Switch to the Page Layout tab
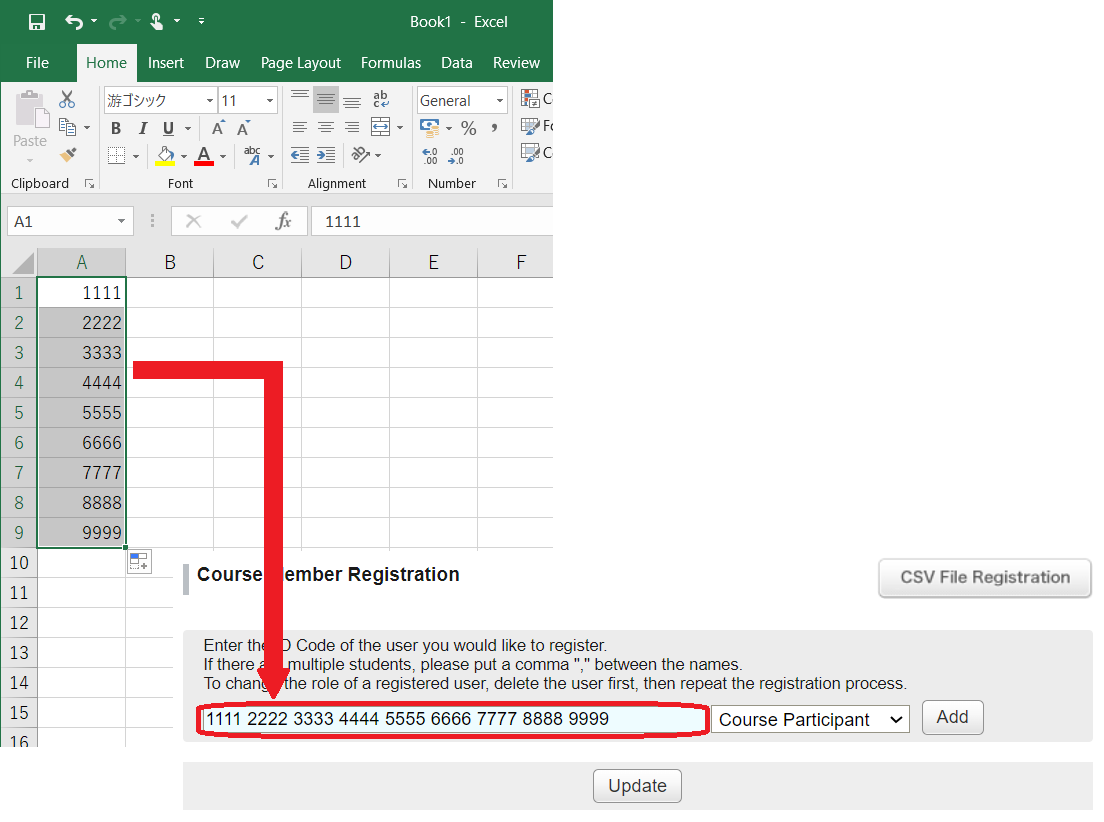The width and height of the screenshot is (1104, 822). pos(301,63)
